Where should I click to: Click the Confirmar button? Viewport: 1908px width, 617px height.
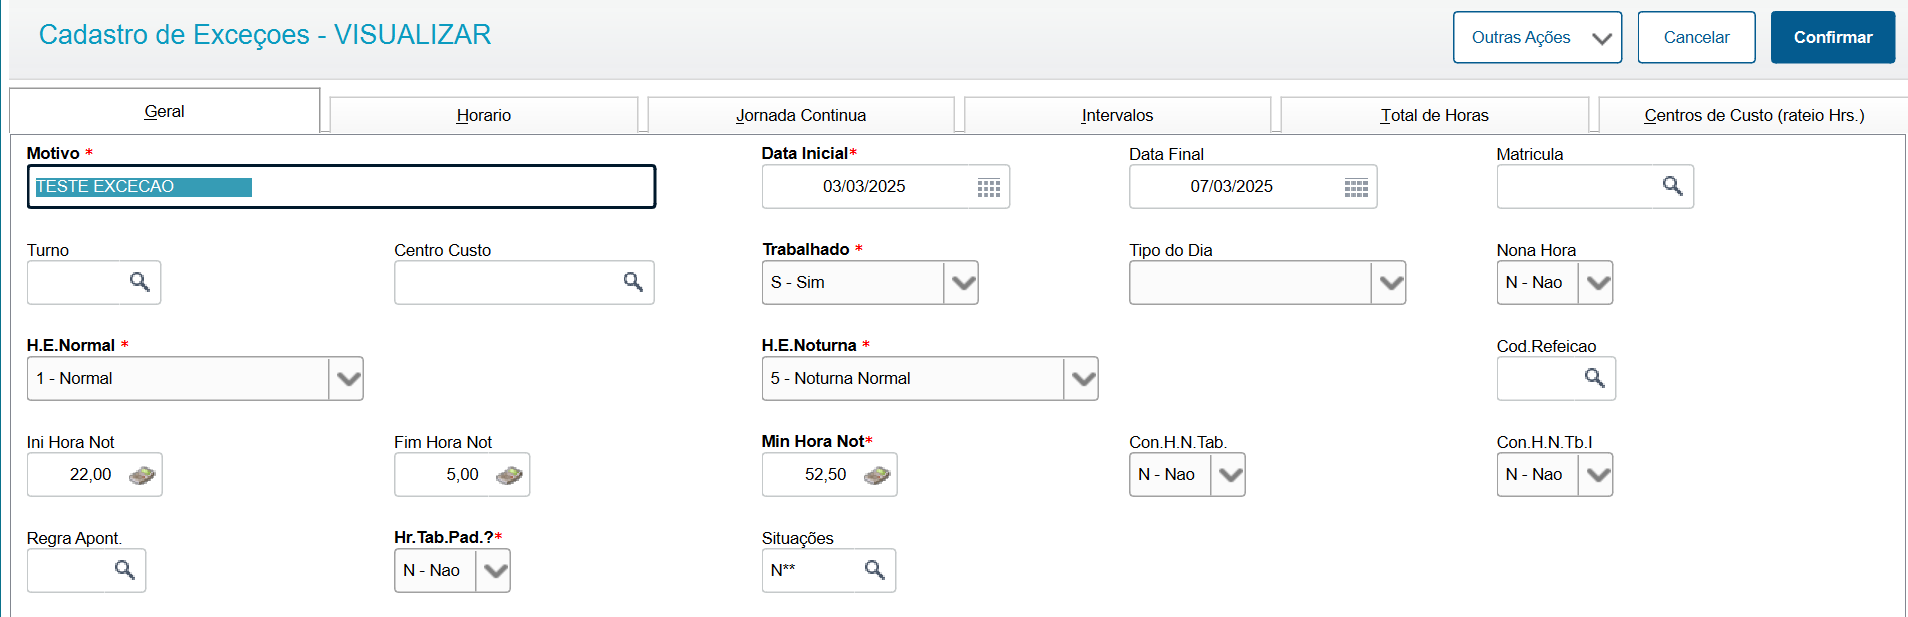[x=1833, y=38]
